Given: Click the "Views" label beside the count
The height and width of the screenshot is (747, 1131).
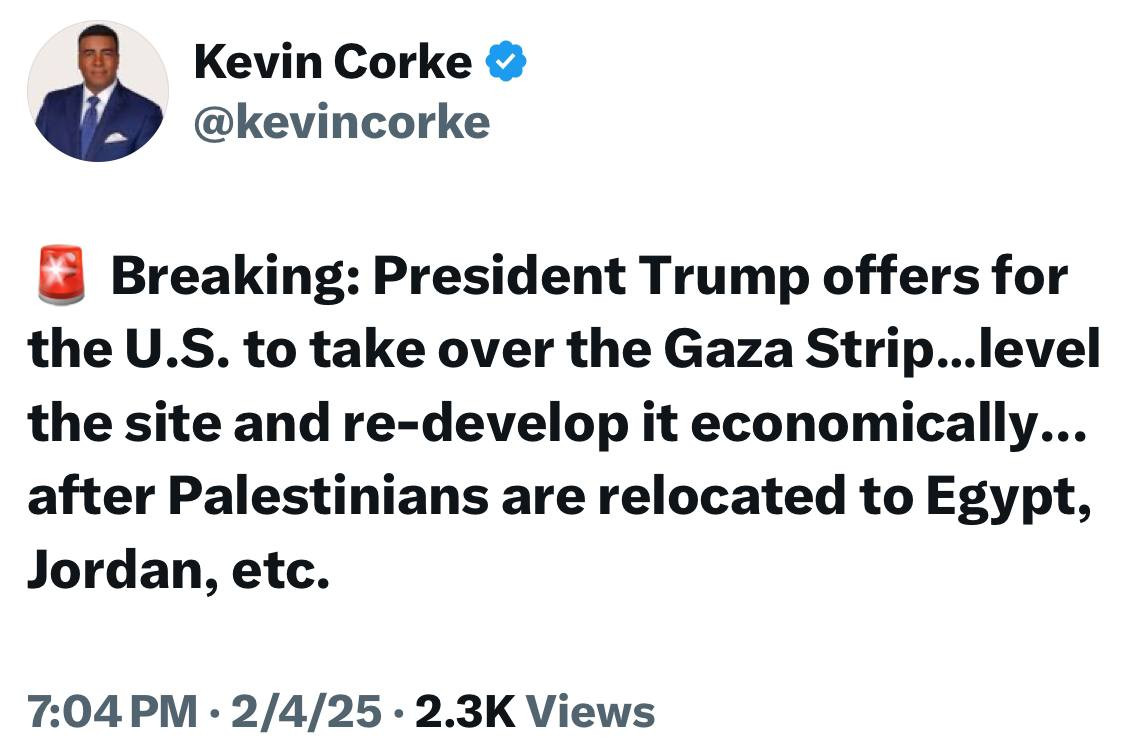Looking at the screenshot, I should pos(590,711).
